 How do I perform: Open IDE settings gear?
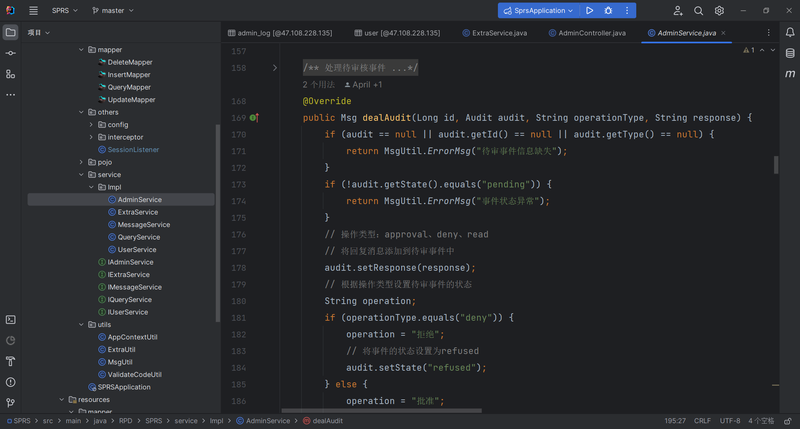pos(719,10)
